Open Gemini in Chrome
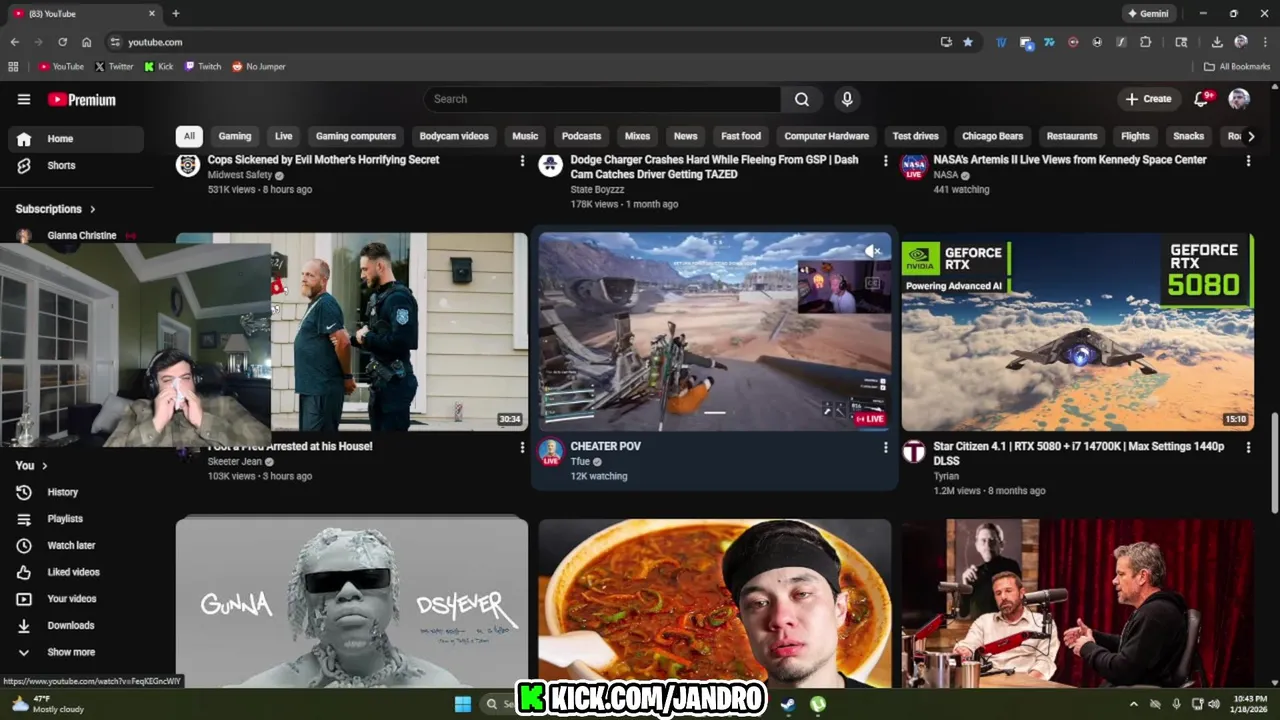Screen dimensions: 1280x720 [x=1148, y=14]
